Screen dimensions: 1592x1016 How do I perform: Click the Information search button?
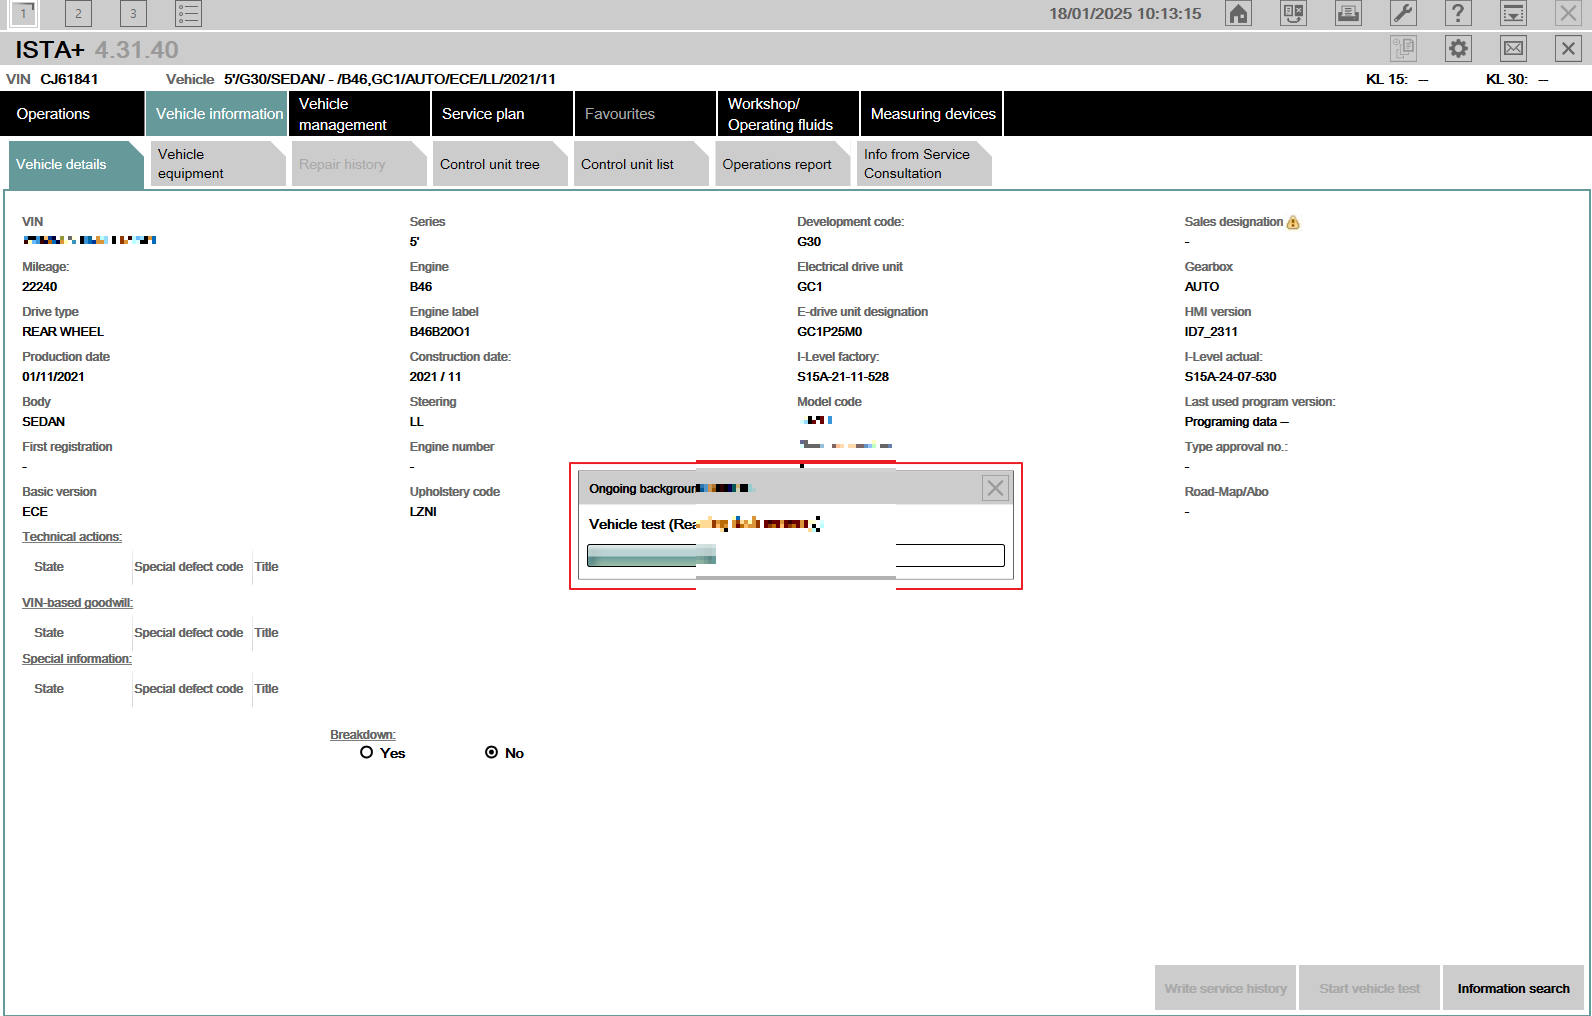click(1513, 988)
